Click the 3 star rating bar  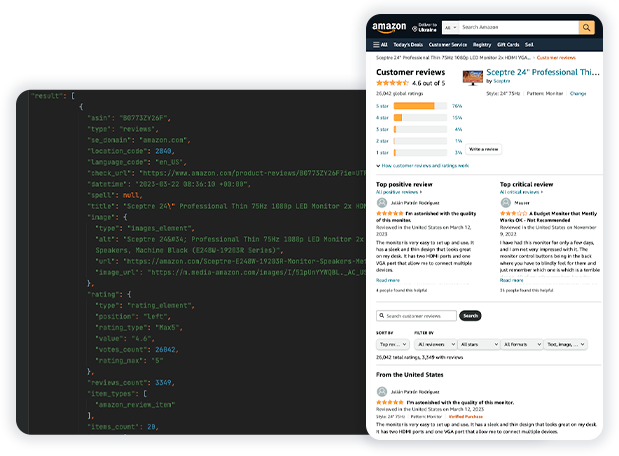420,129
